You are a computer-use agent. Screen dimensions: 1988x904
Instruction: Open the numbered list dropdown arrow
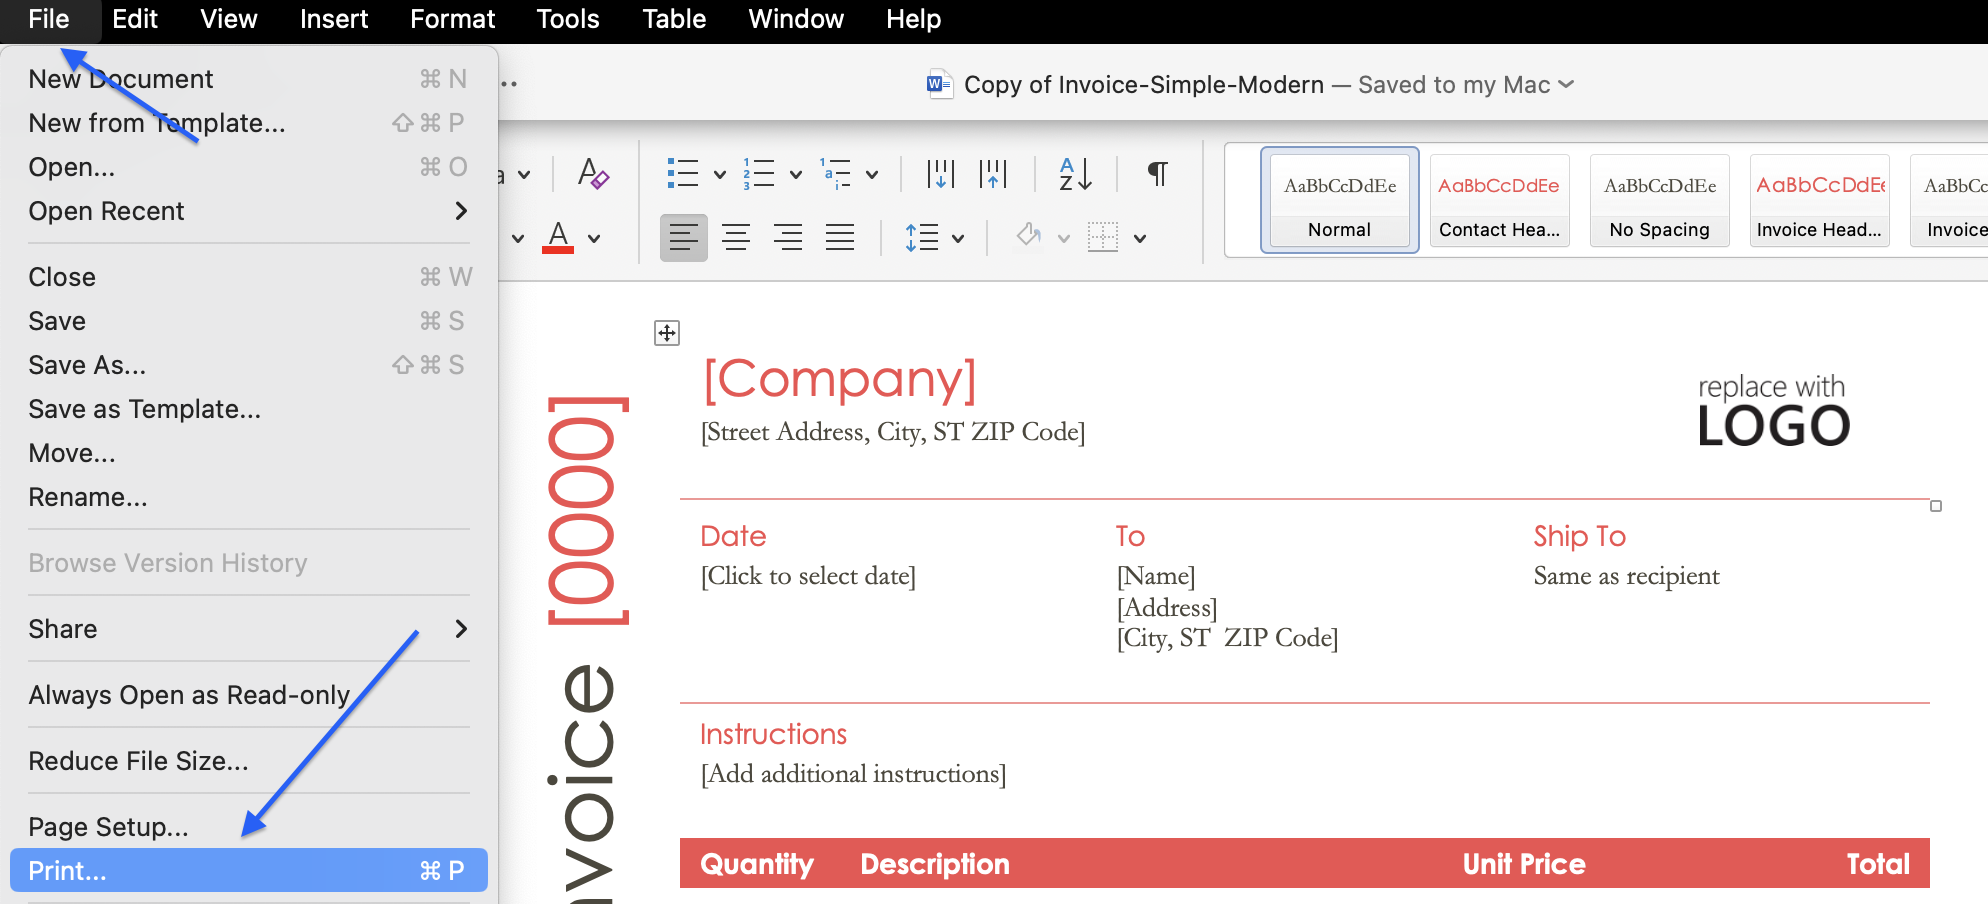796,175
